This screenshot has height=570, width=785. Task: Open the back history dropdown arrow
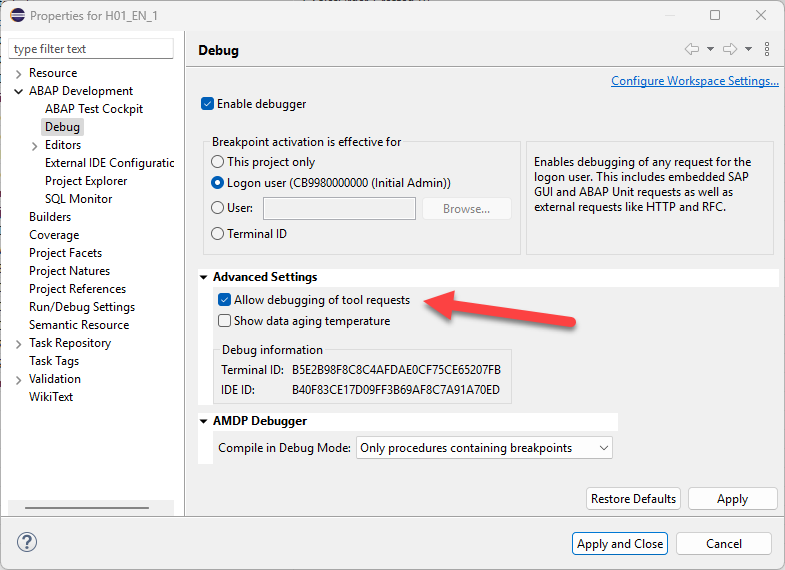710,49
